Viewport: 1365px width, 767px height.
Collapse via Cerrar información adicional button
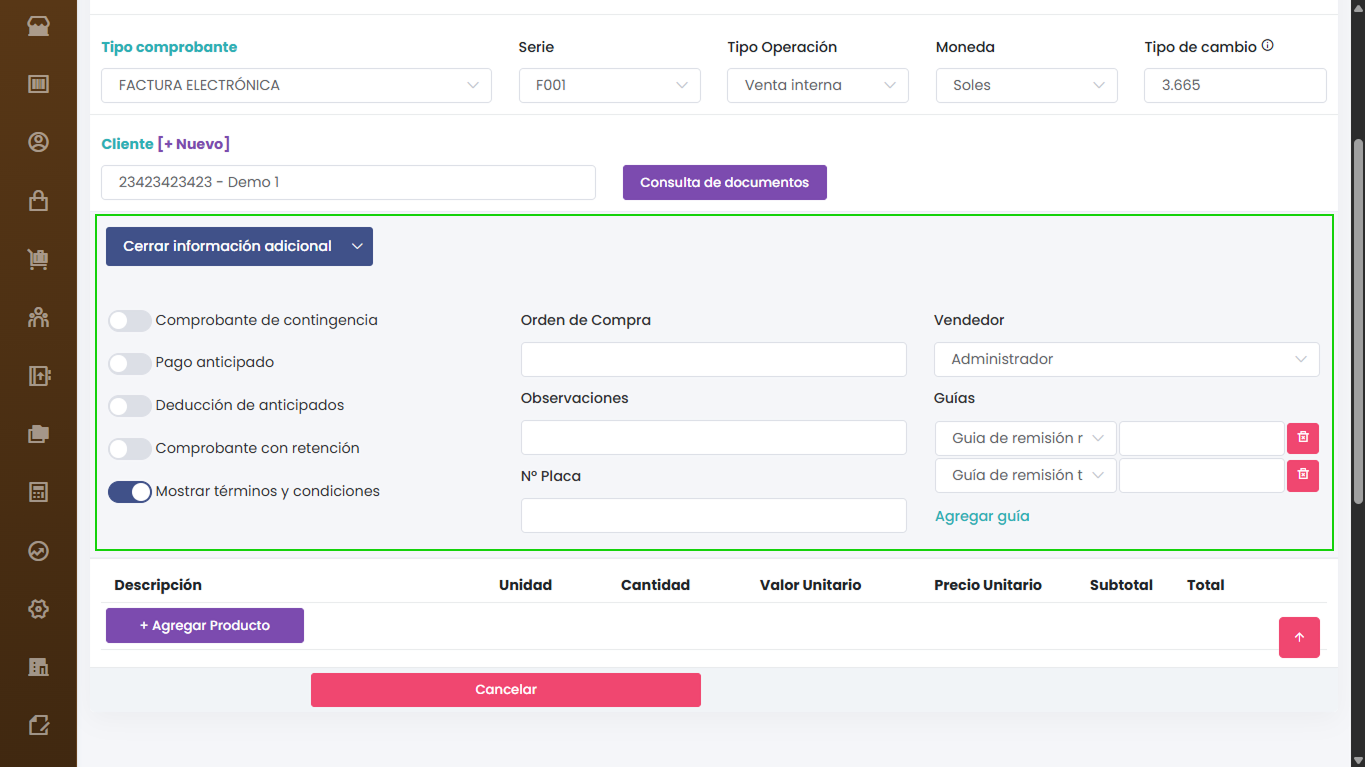click(239, 246)
